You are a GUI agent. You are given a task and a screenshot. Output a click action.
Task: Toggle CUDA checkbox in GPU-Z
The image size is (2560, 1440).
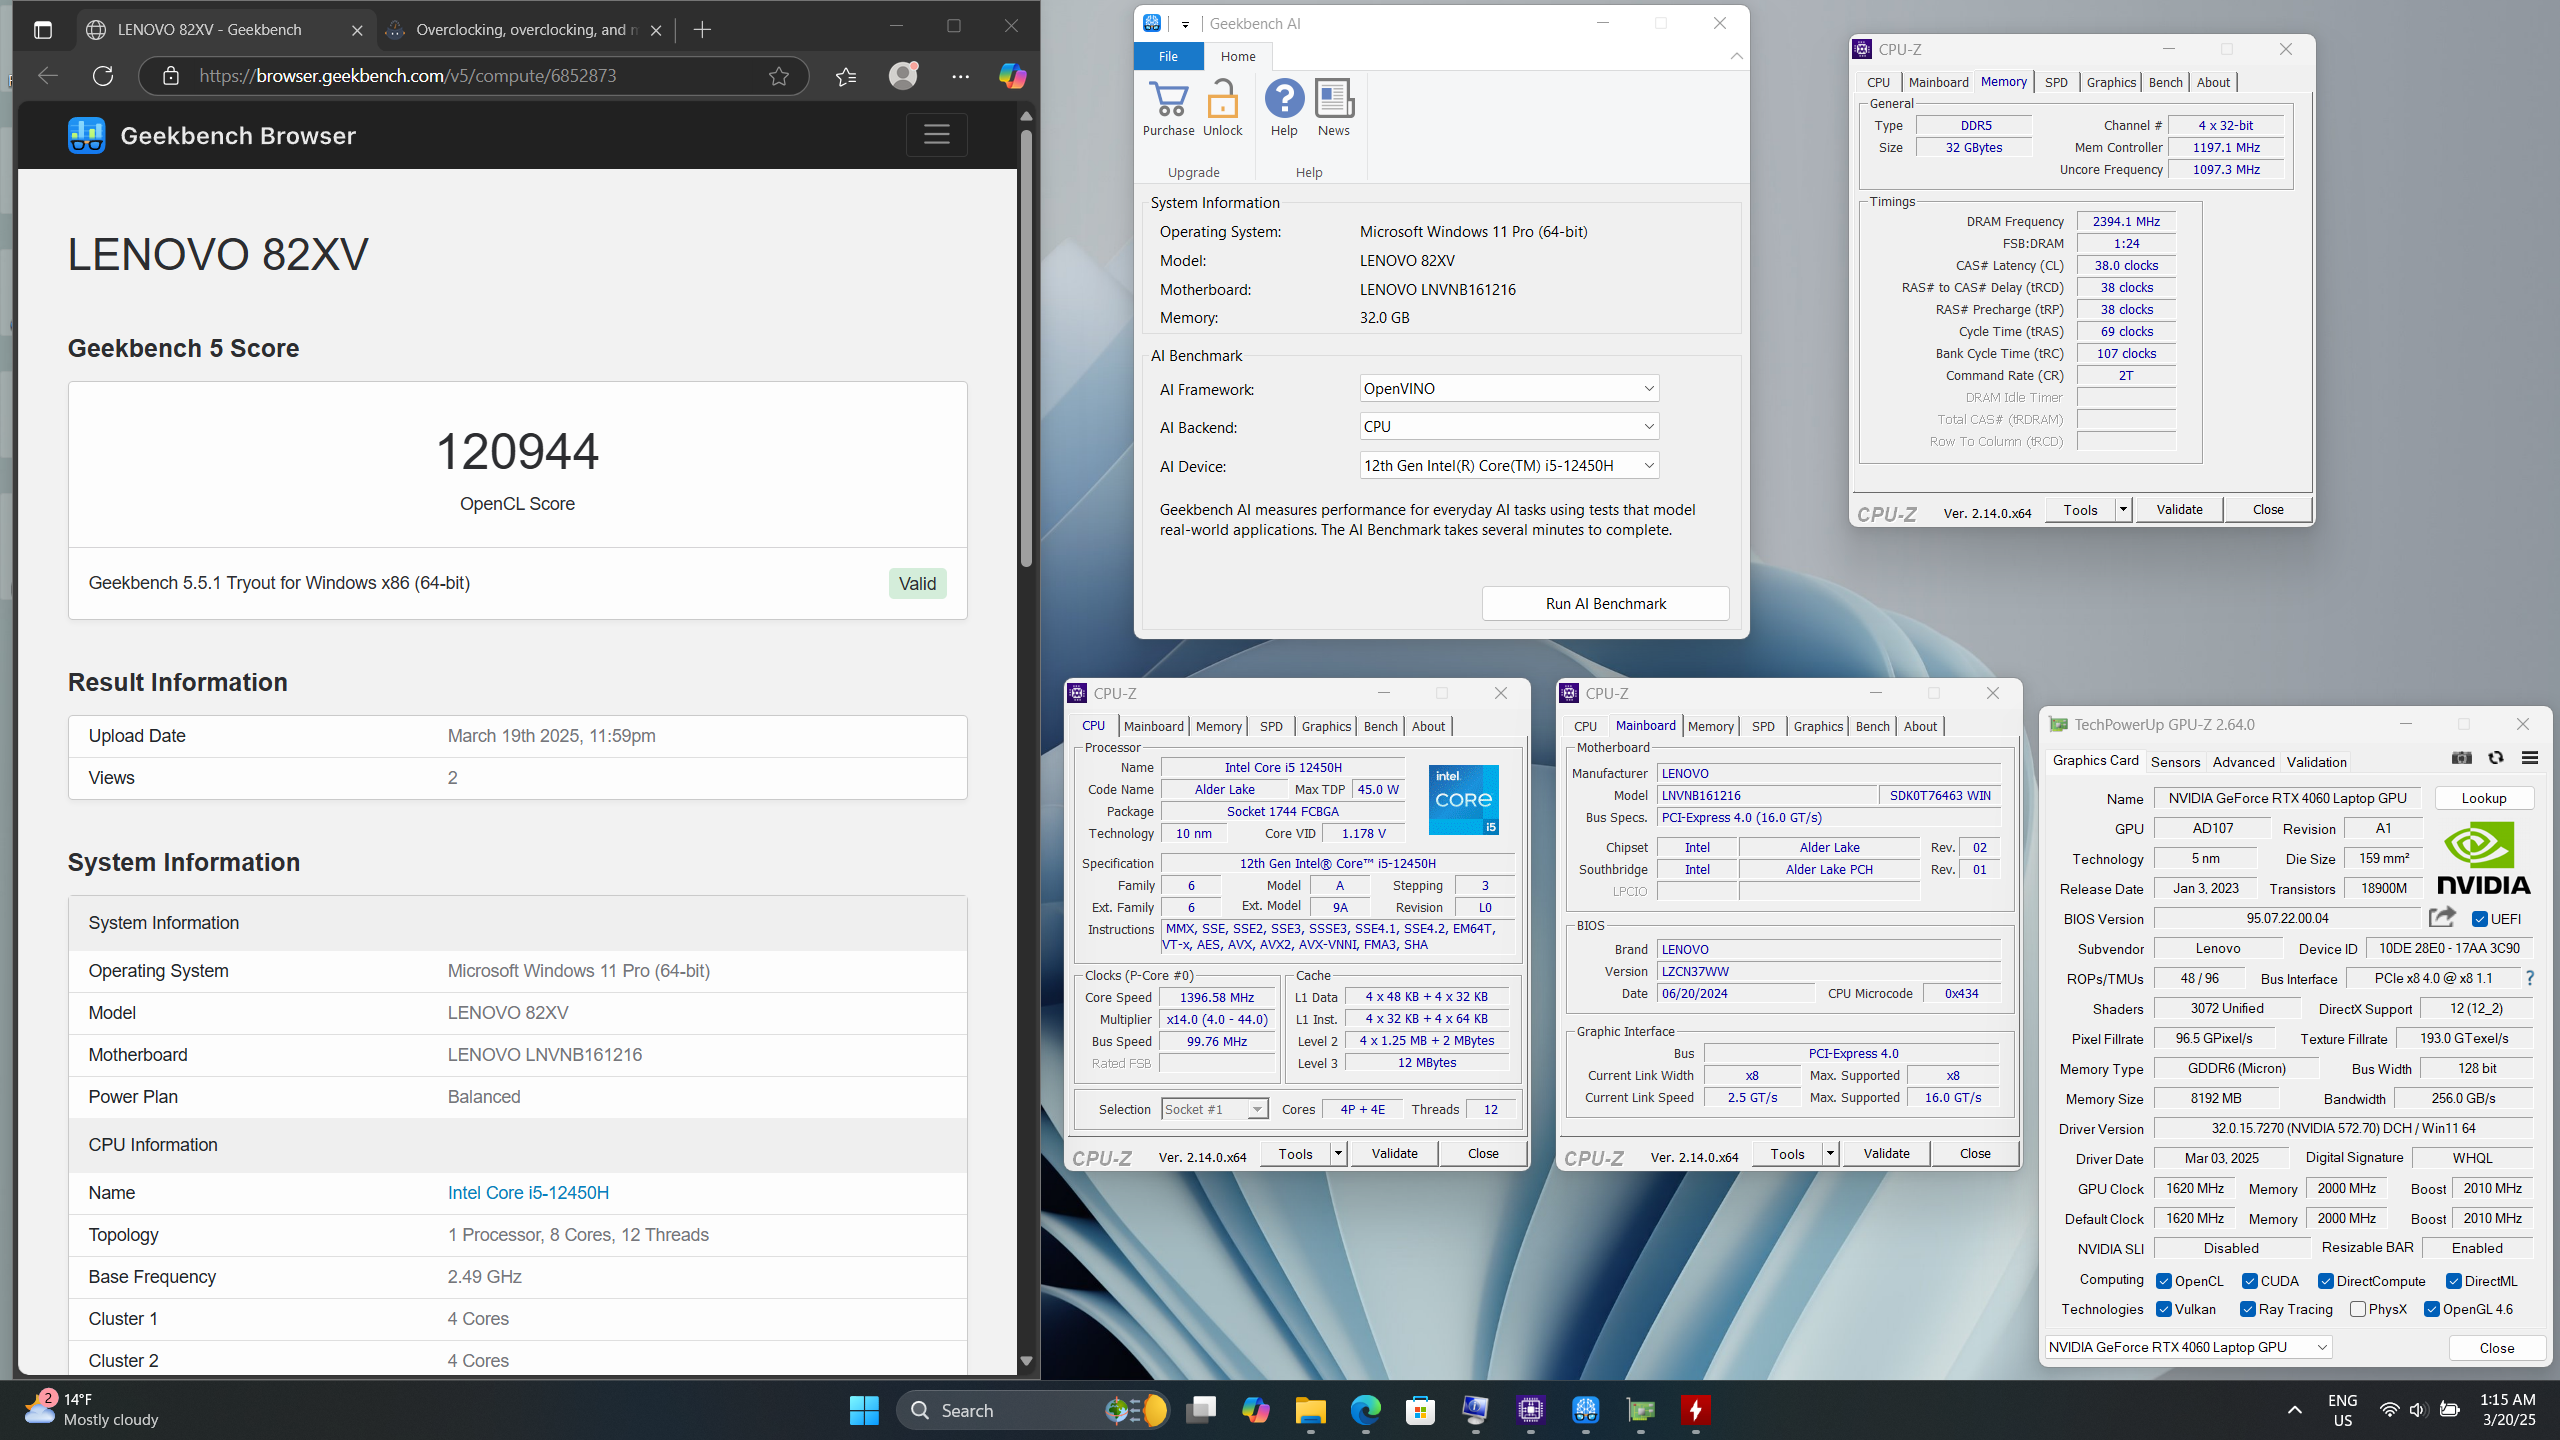point(2250,1281)
